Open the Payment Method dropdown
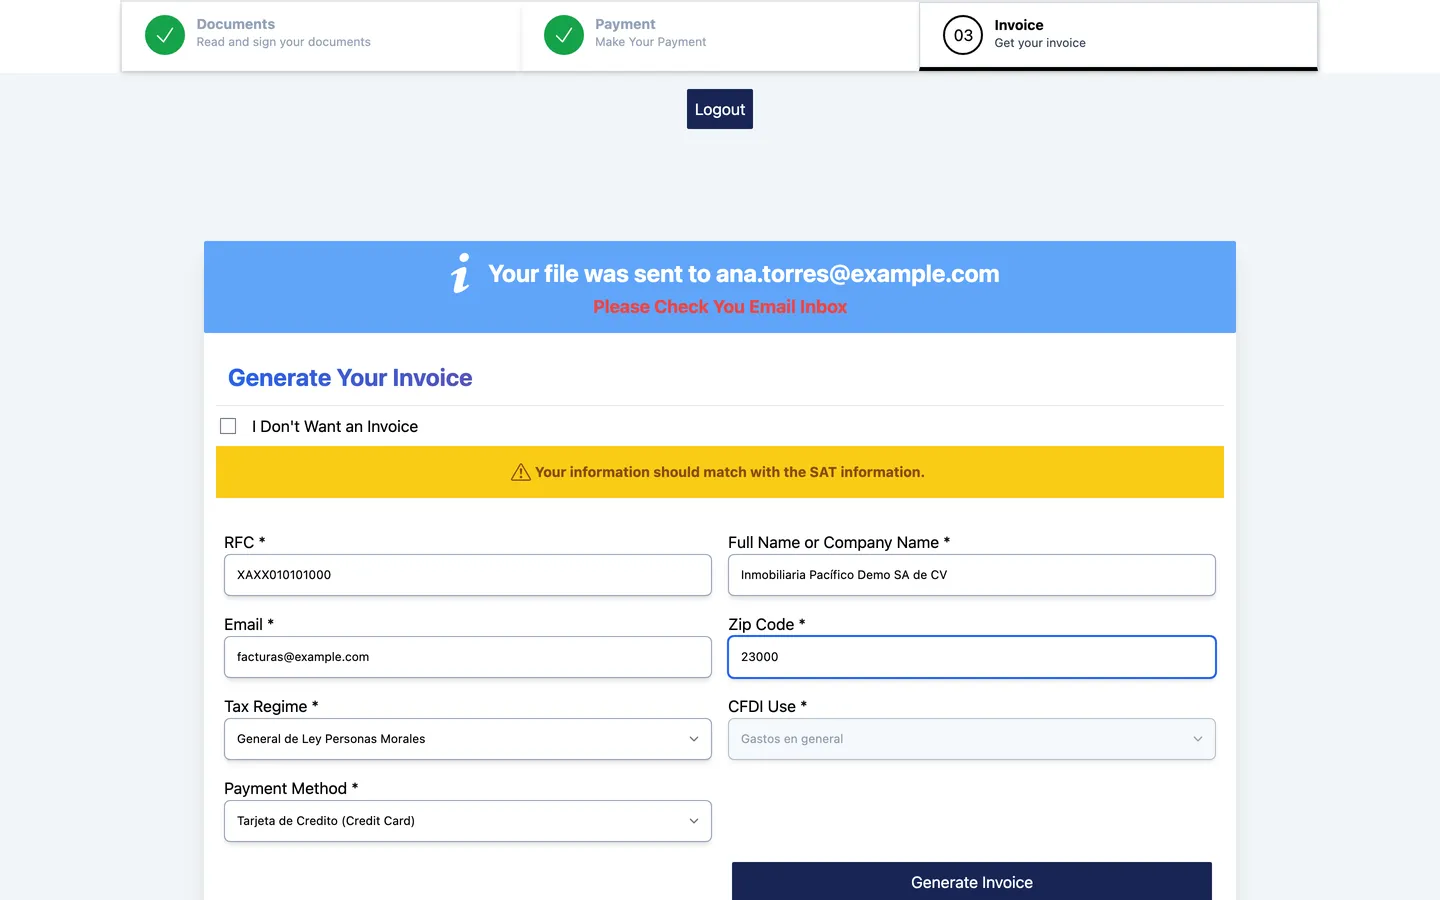 pyautogui.click(x=468, y=821)
